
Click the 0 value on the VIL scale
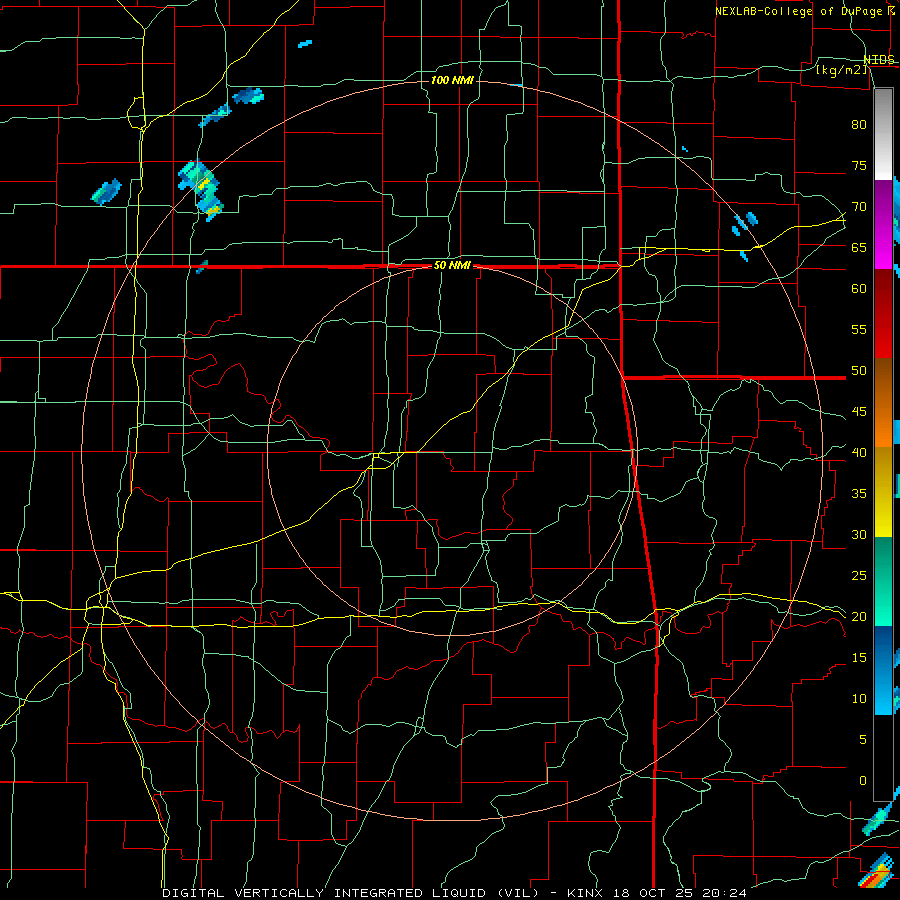[863, 781]
